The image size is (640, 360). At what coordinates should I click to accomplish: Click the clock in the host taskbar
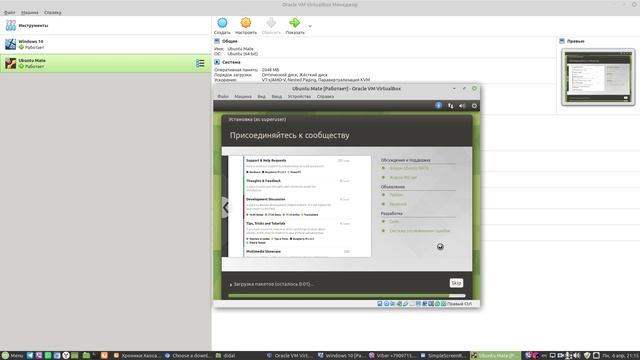click(620, 356)
